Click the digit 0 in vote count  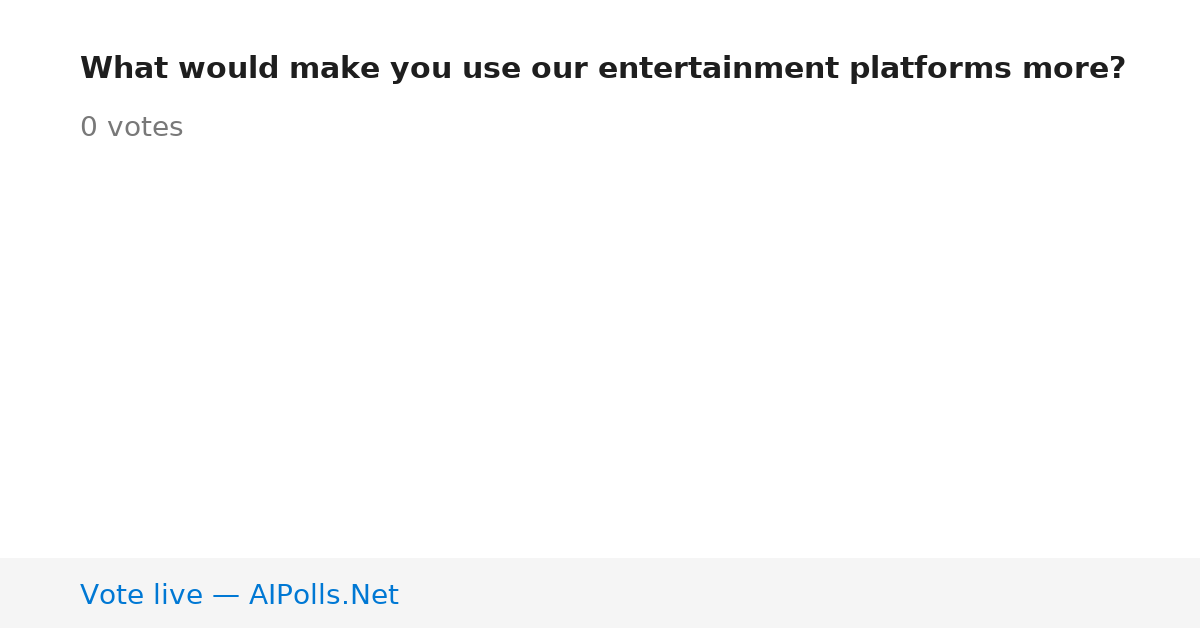[x=89, y=128]
